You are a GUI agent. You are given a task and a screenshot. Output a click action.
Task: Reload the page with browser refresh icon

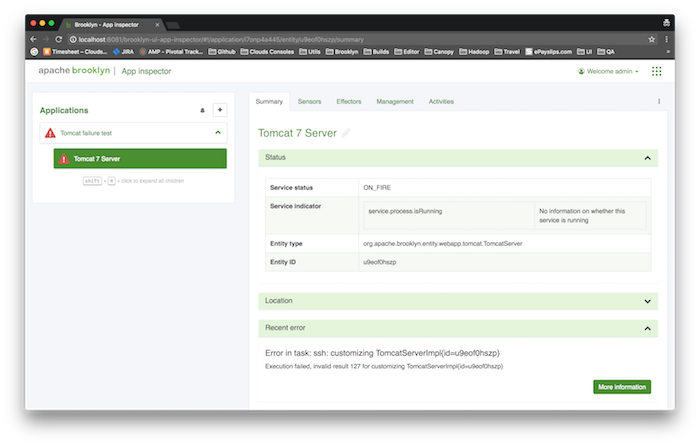click(x=59, y=38)
